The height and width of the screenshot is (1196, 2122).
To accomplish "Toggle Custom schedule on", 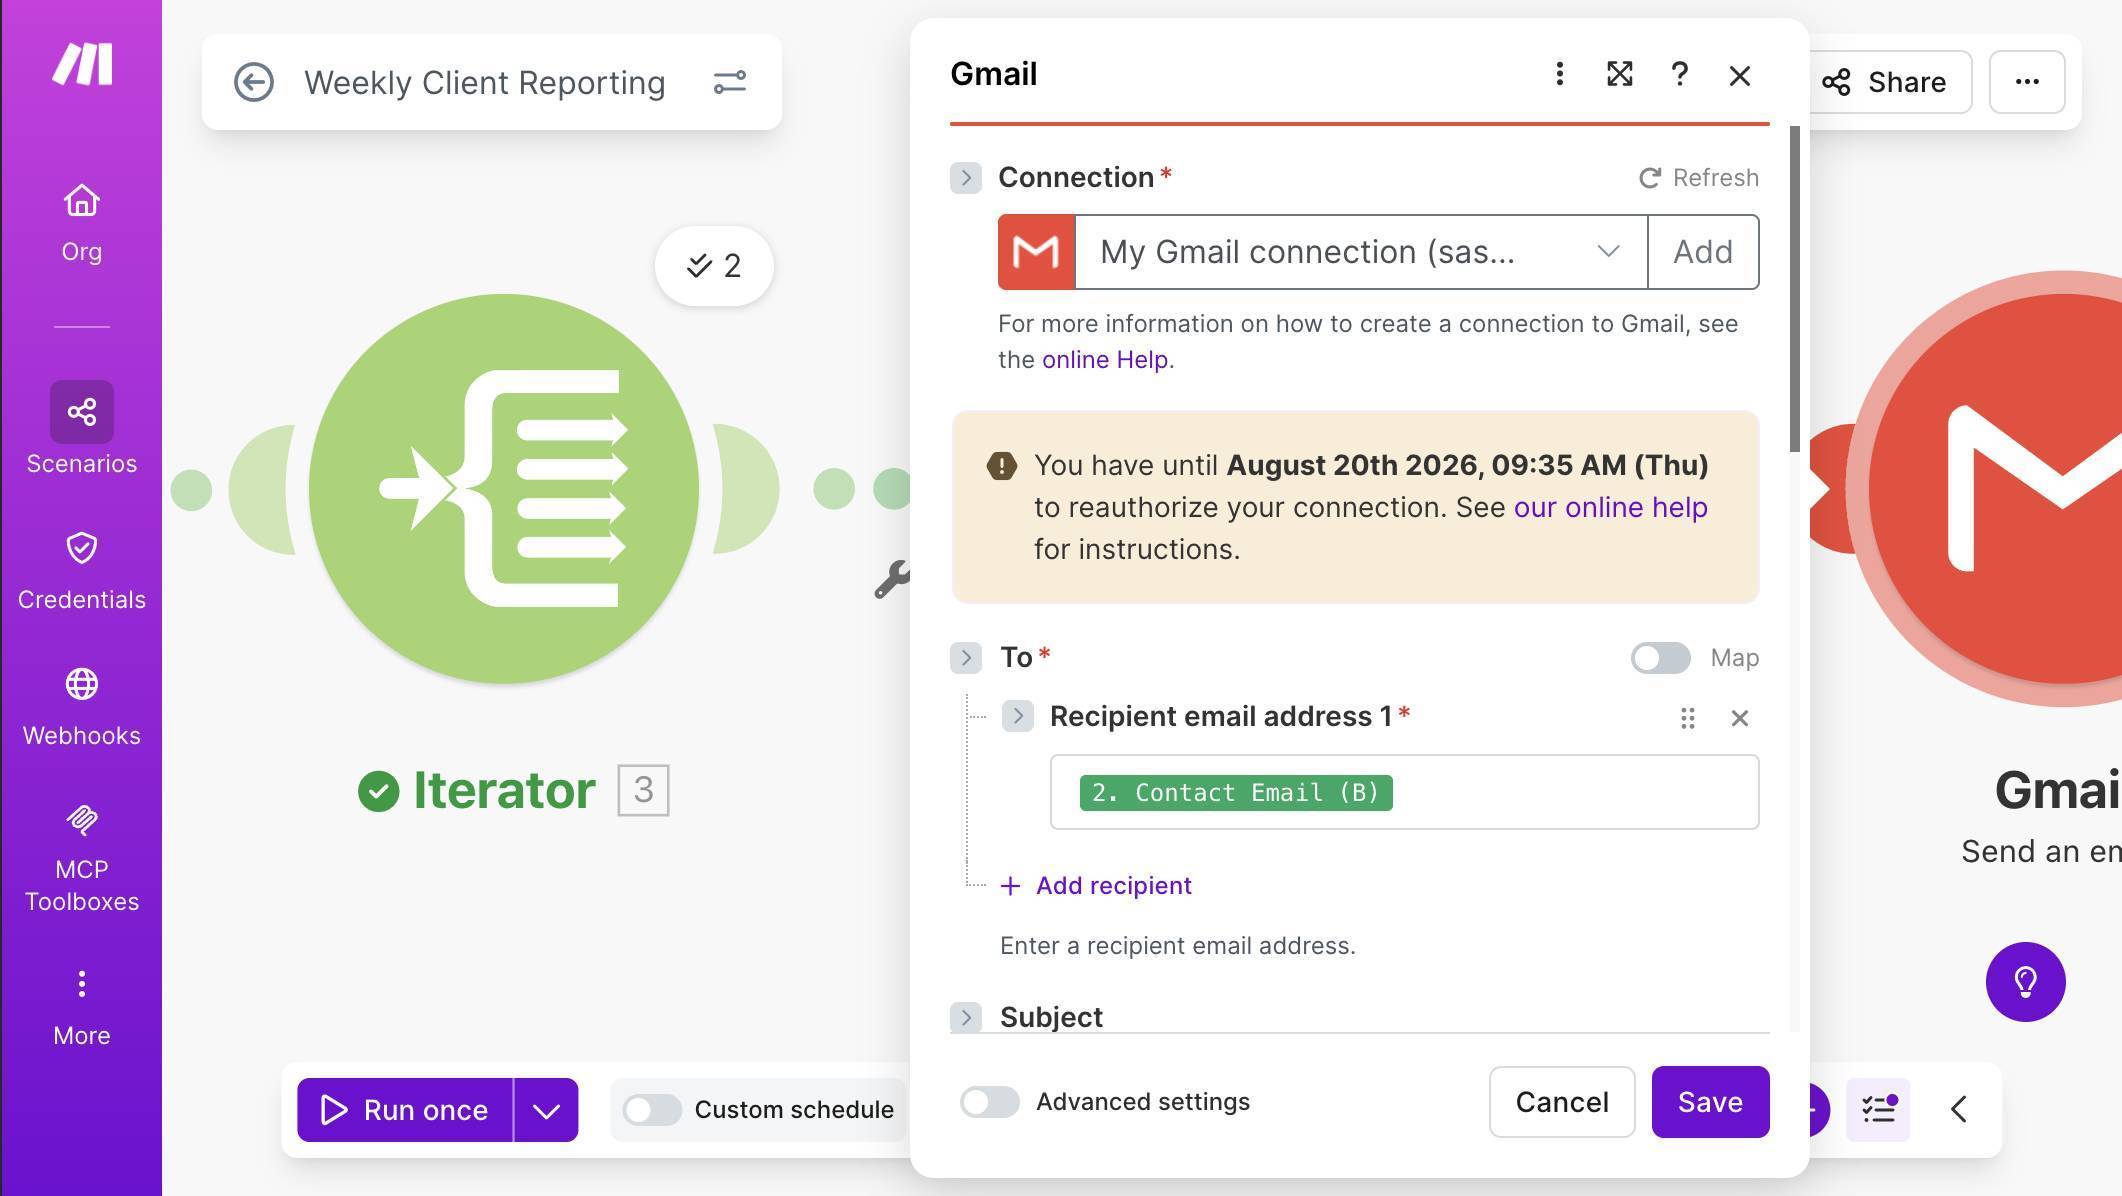I will point(652,1109).
